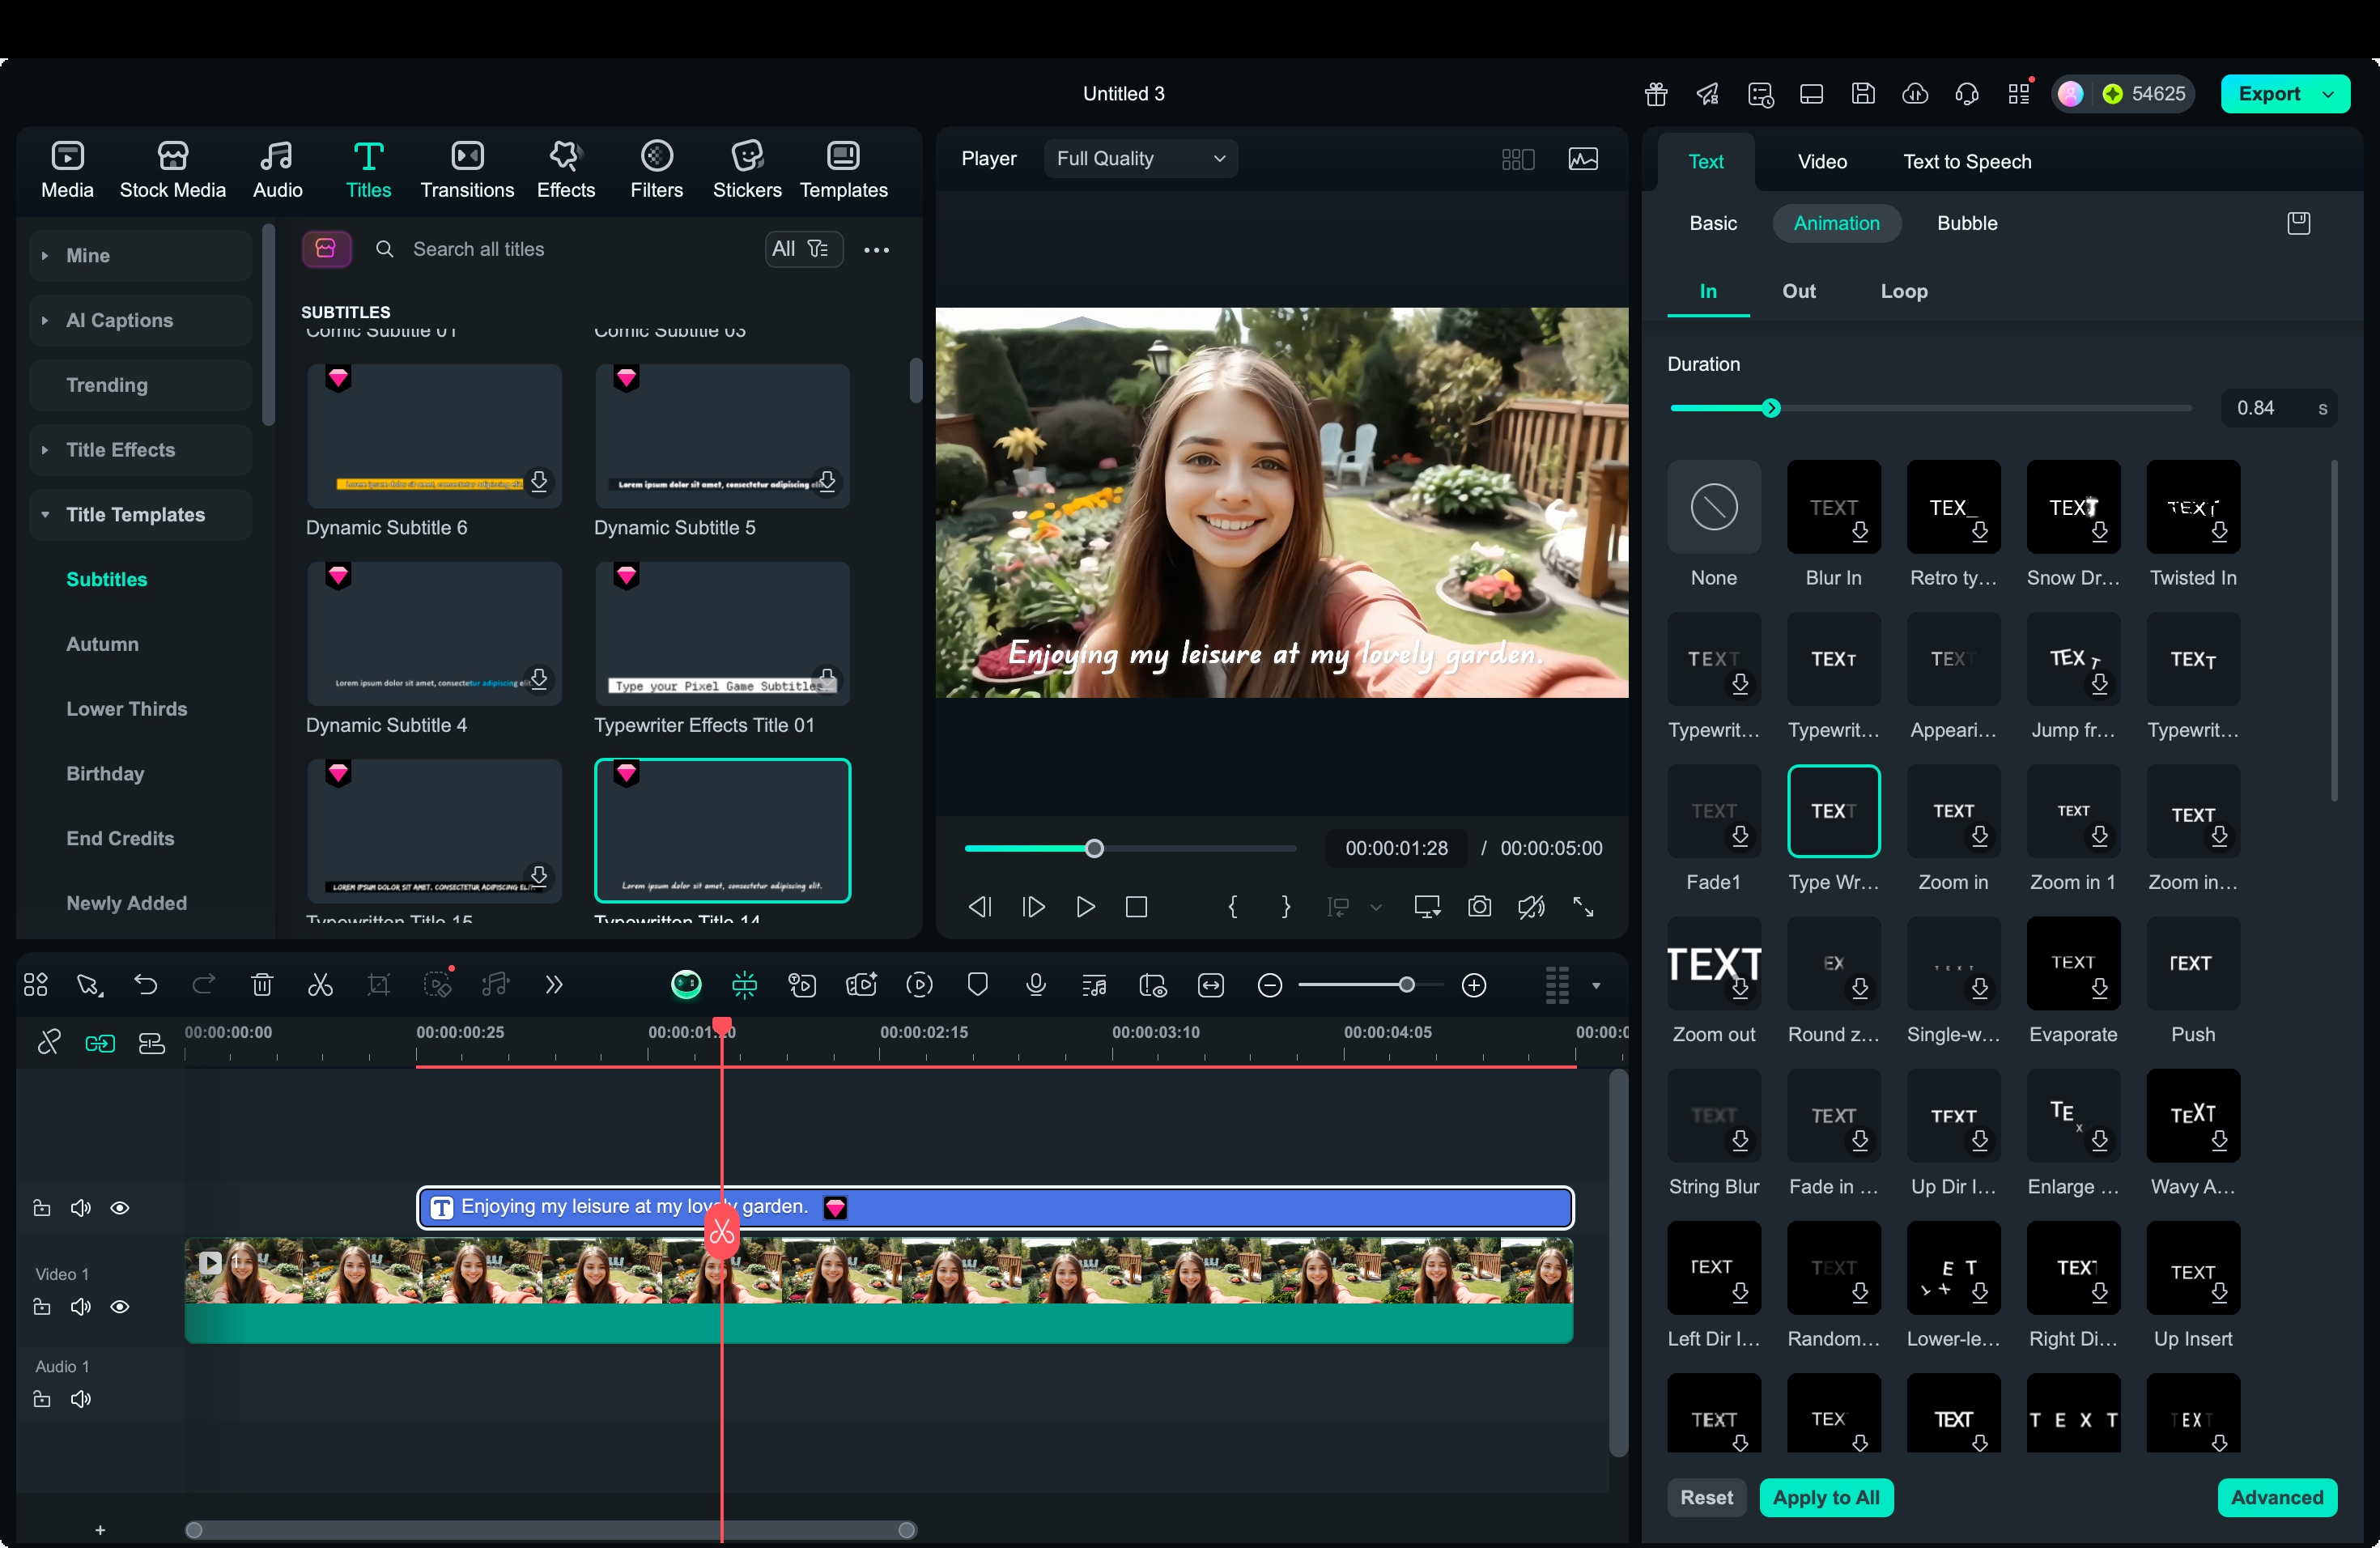Open the Stickers panel
This screenshot has width=2380, height=1548.
(746, 168)
